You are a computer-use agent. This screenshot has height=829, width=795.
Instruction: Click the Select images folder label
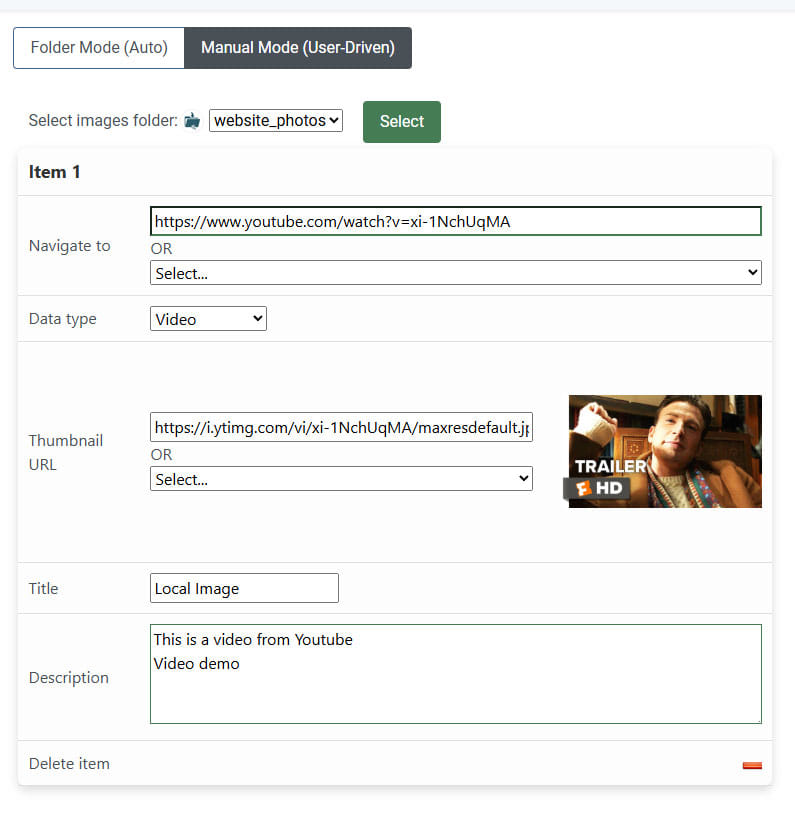pos(102,121)
